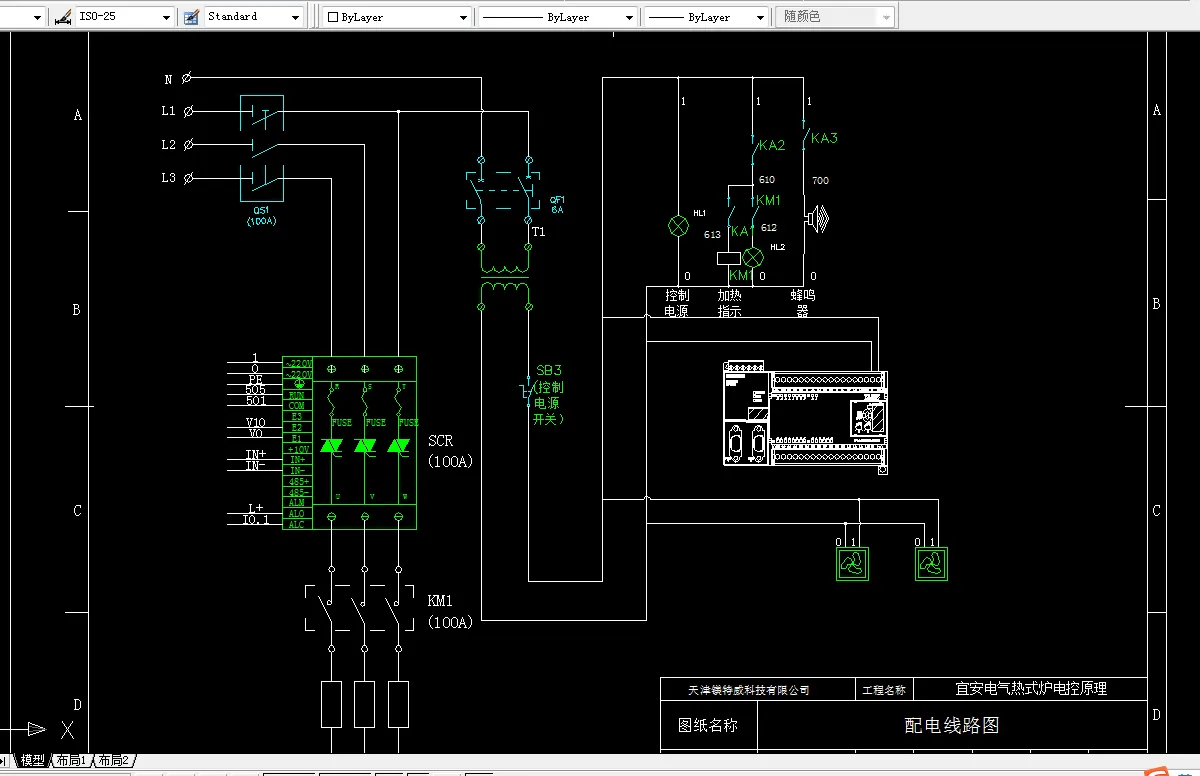Viewport: 1200px width, 776px height.
Task: Click the 图纸名称 title block cell
Action: coord(708,726)
